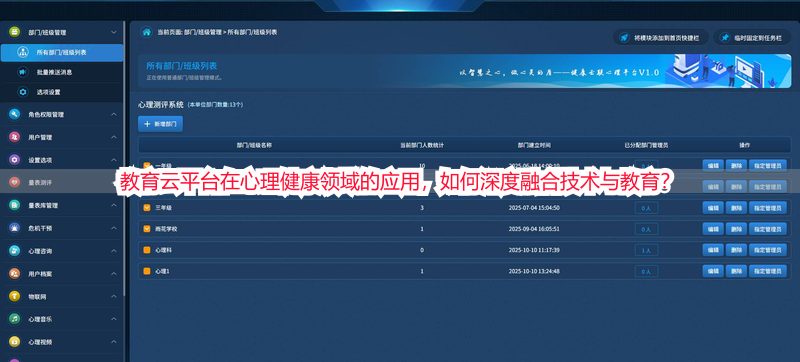Click the 部门/班级名称 column header
The height and width of the screenshot is (362, 800).
254,145
